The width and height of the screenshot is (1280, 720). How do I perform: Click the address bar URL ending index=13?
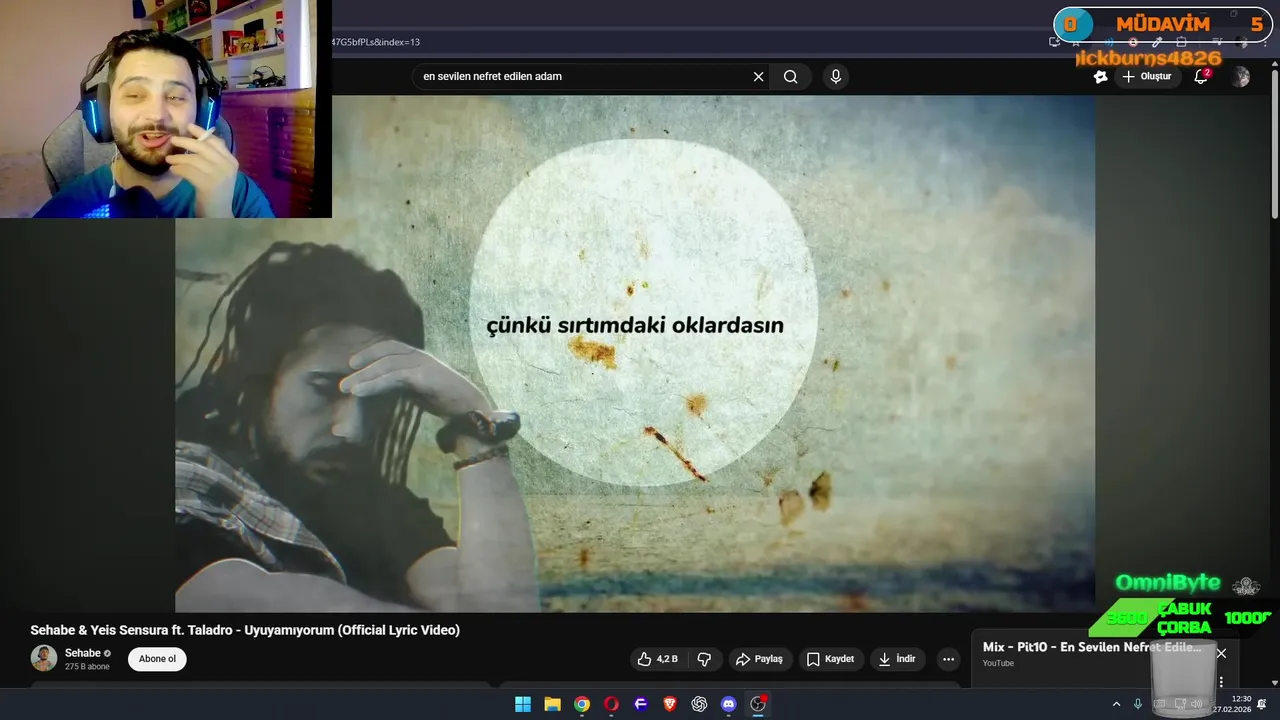pyautogui.click(x=376, y=42)
